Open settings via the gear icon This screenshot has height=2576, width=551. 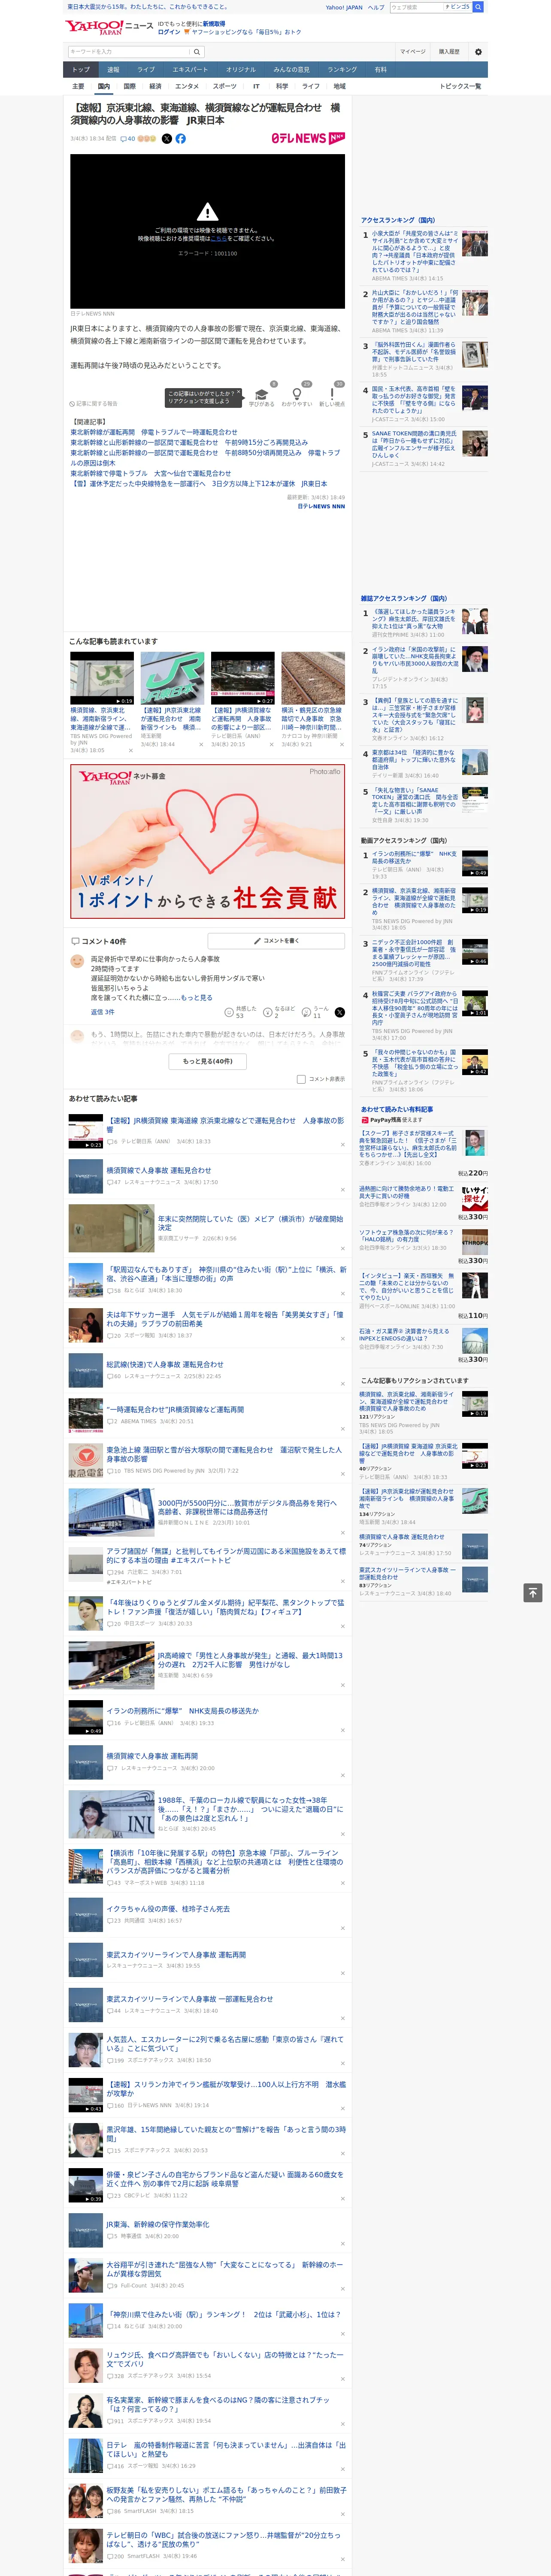478,52
